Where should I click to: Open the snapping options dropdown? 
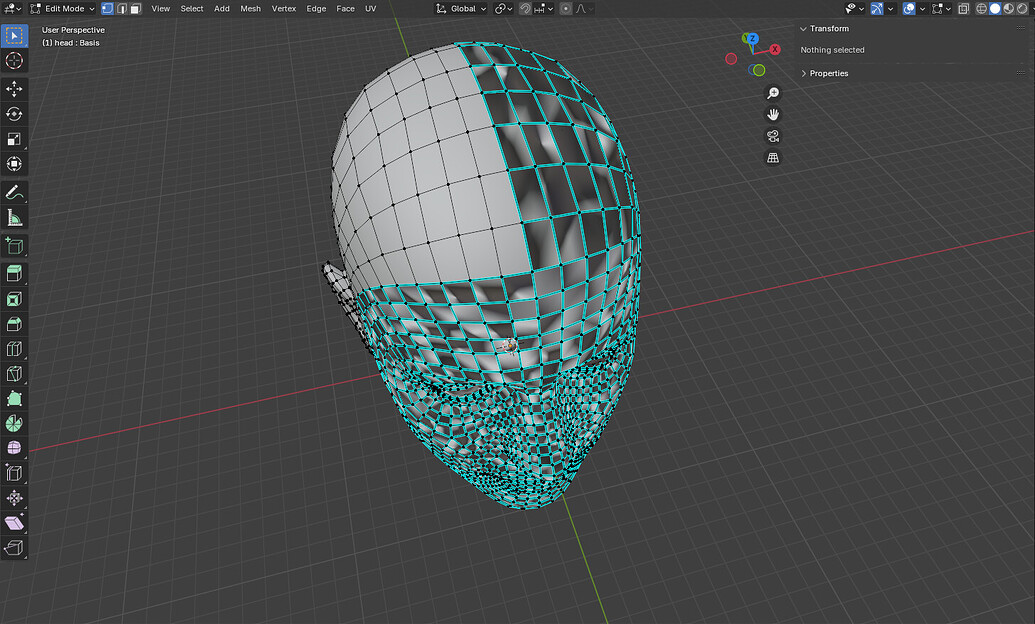[544, 9]
